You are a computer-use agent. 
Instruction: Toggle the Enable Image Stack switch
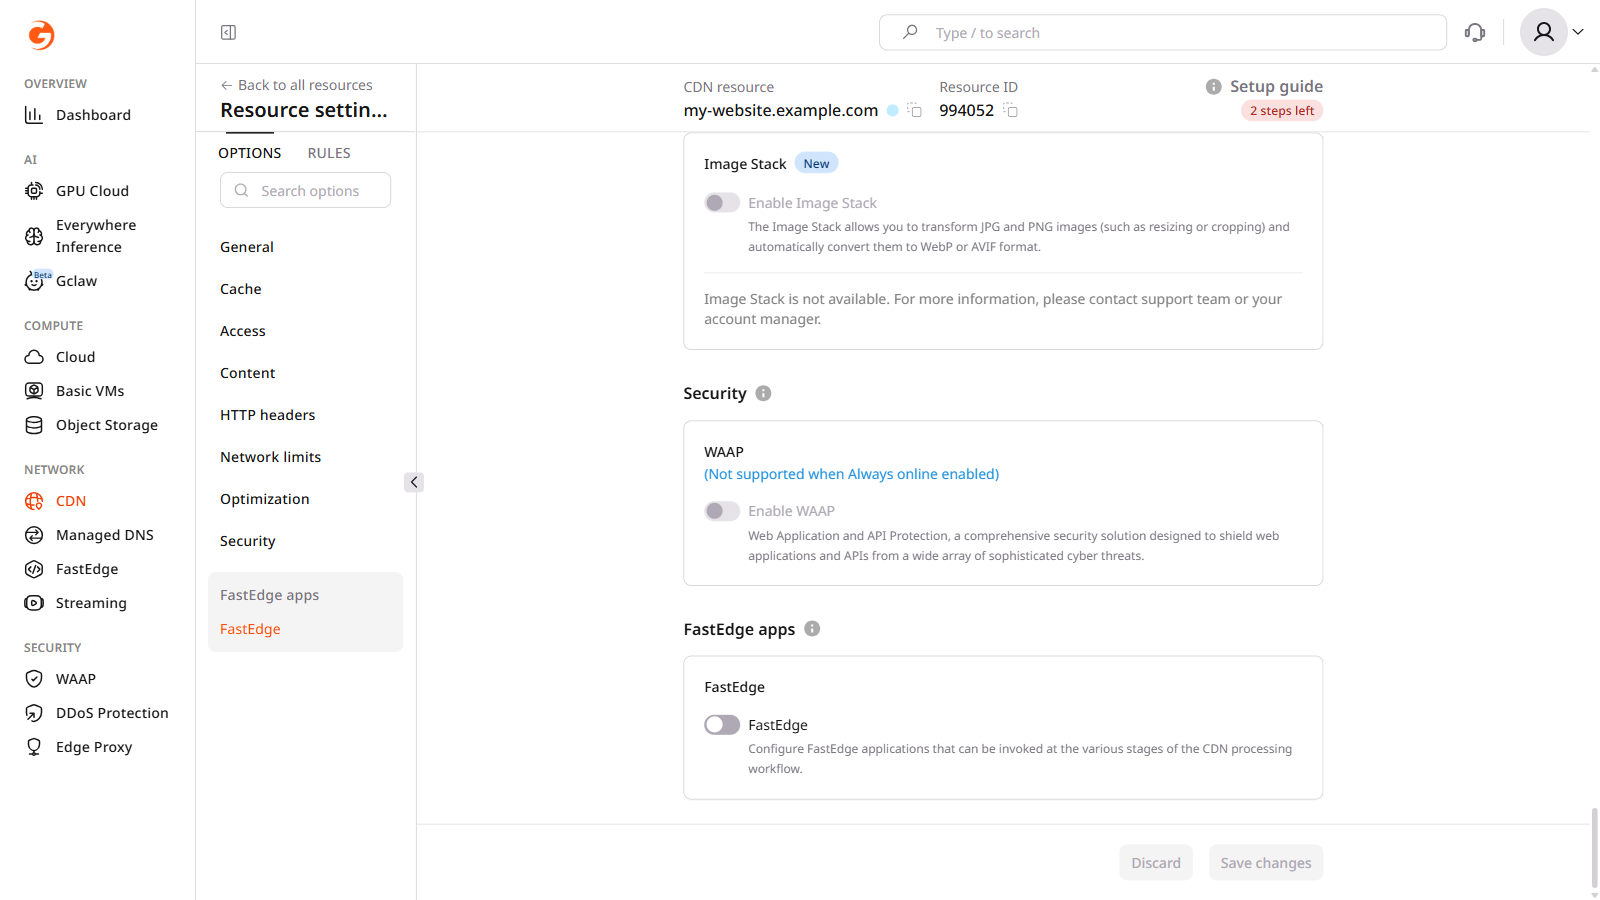coord(722,203)
